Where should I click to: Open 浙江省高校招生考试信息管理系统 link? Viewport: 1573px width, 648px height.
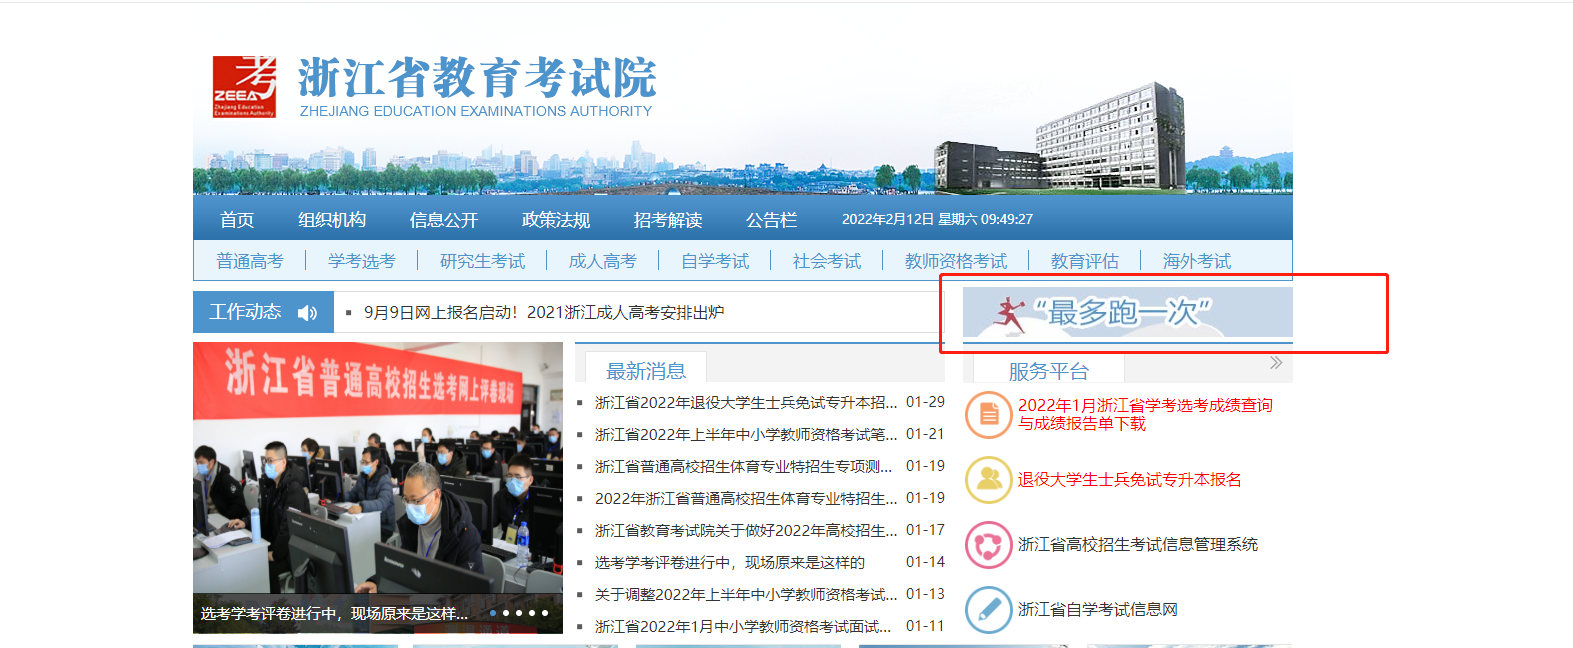pyautogui.click(x=1138, y=544)
